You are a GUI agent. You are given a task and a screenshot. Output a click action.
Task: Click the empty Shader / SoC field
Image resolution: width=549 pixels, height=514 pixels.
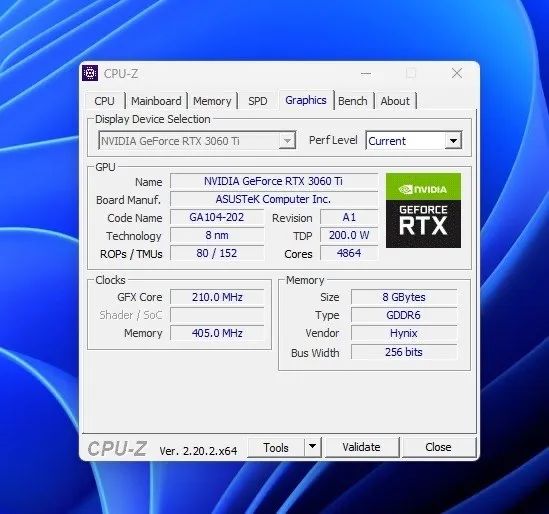[217, 315]
